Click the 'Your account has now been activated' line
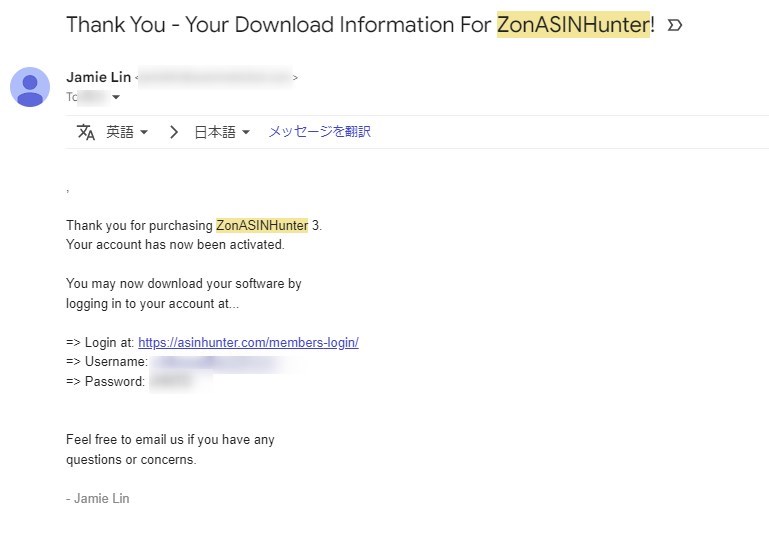The width and height of the screenshot is (769, 533). pos(175,244)
